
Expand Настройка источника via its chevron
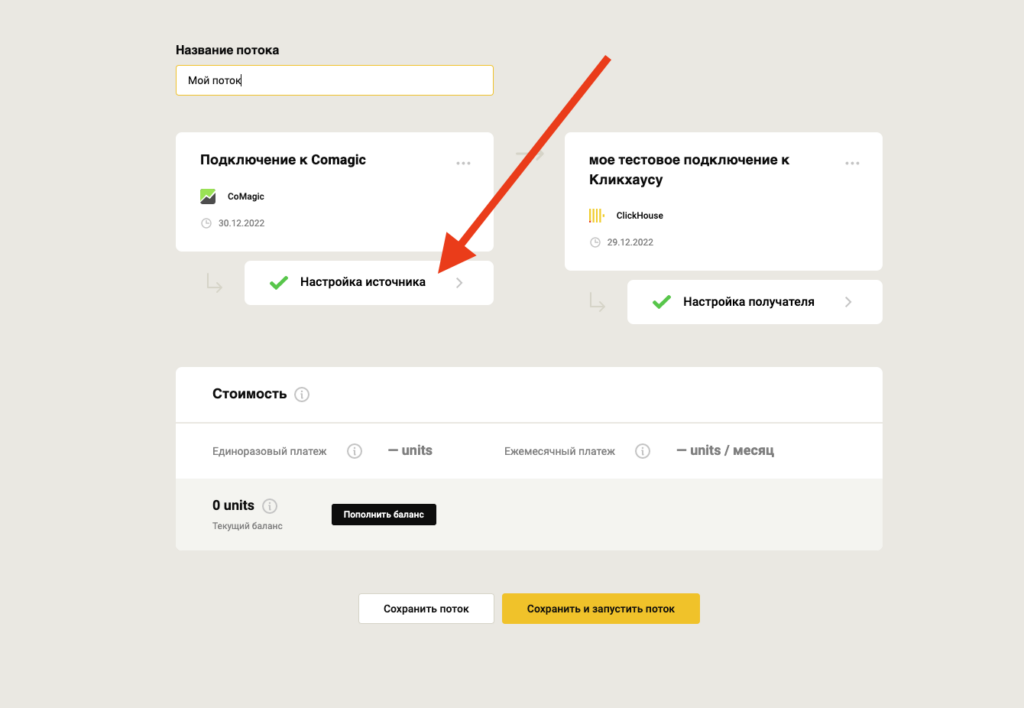459,283
